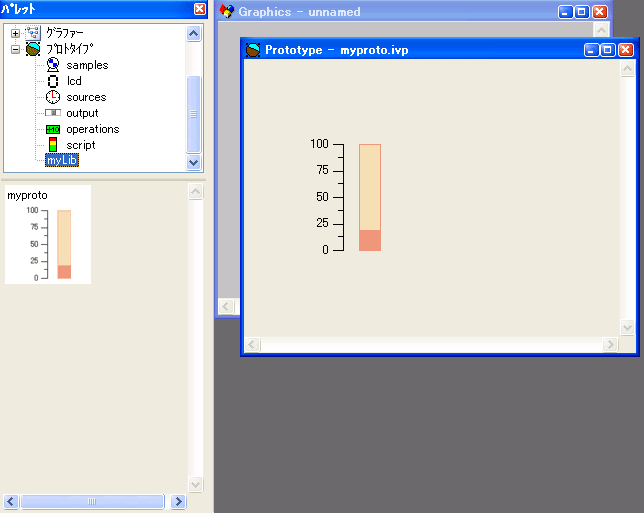Collapse the プロトタイプ tree node

[15, 49]
